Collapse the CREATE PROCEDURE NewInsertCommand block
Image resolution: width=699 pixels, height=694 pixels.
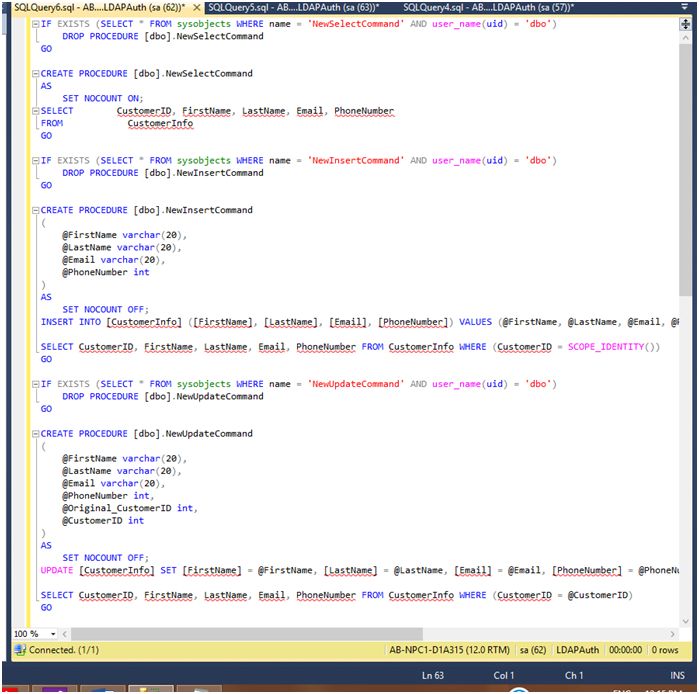35,210
